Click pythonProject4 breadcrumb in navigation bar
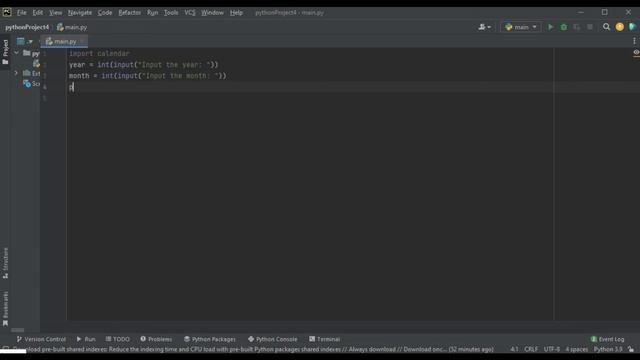The image size is (640, 360). [x=27, y=27]
